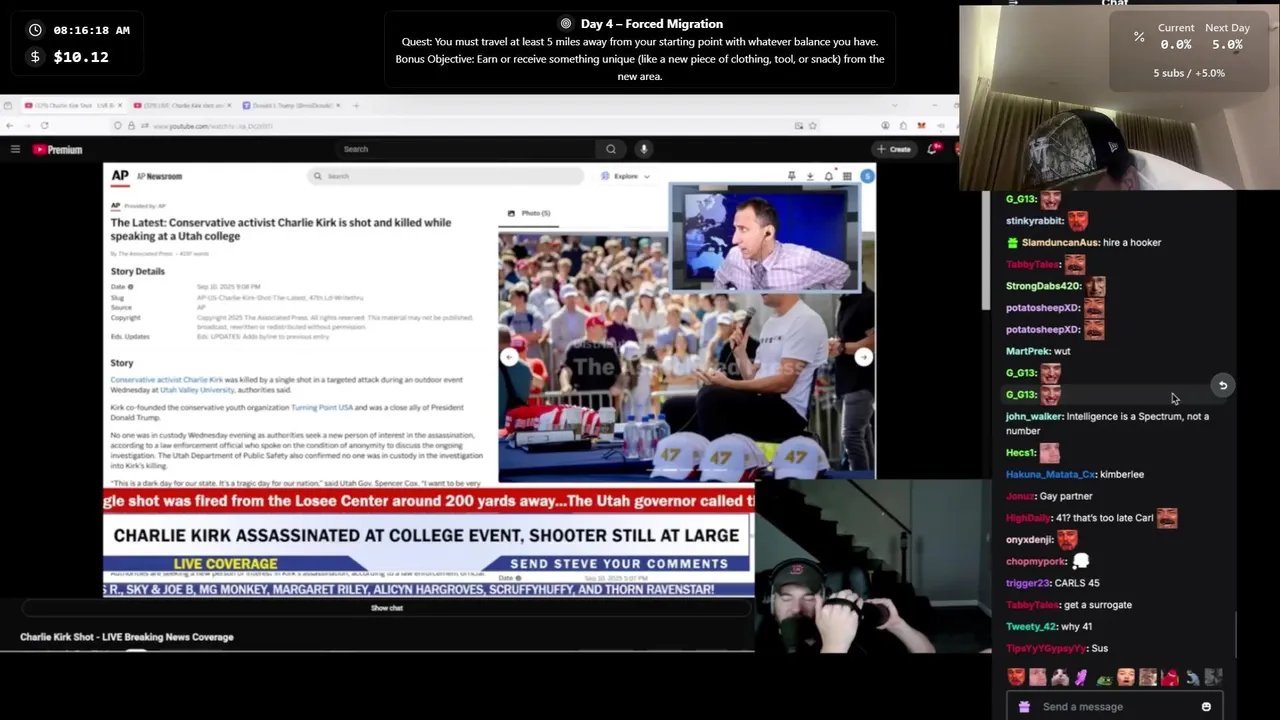The image size is (1280, 720).
Task: Click the SEND STEVE YOUR COMMENTS banner
Action: [619, 564]
